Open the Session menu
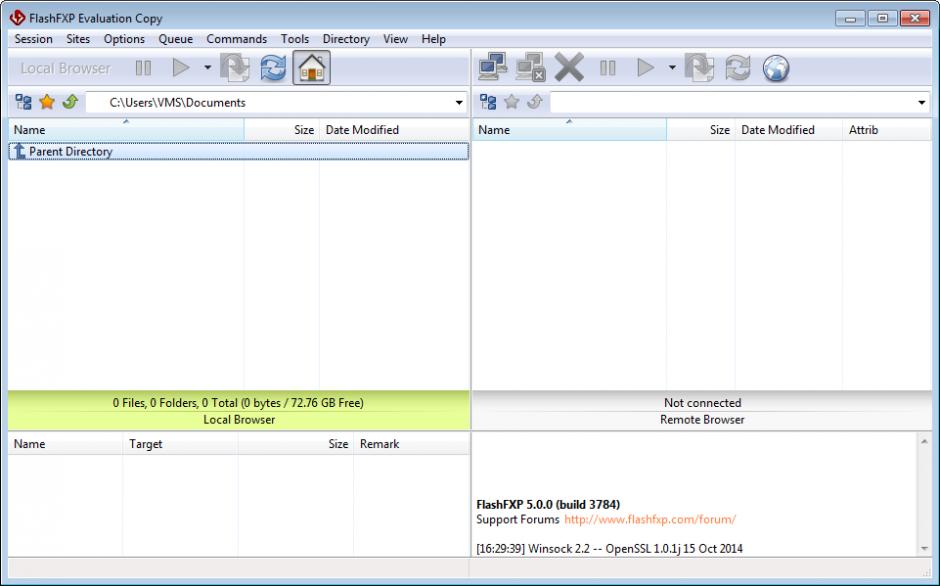Screen dimensions: 940x586 pos(34,39)
